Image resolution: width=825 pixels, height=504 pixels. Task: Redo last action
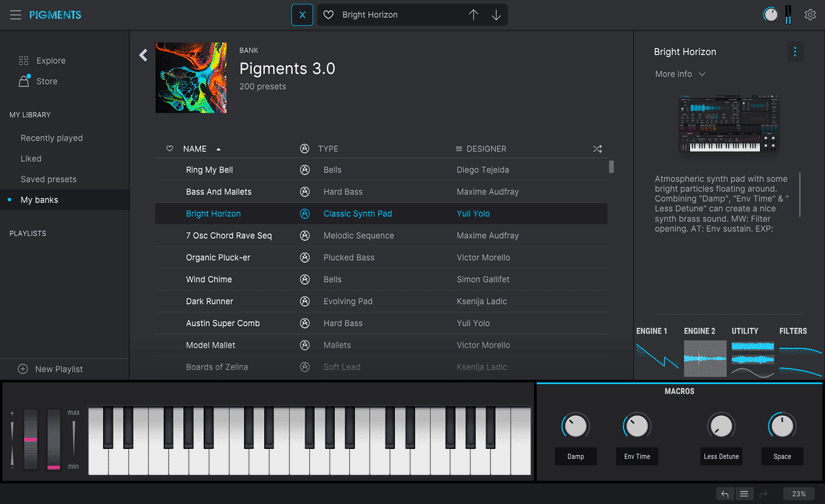763,494
